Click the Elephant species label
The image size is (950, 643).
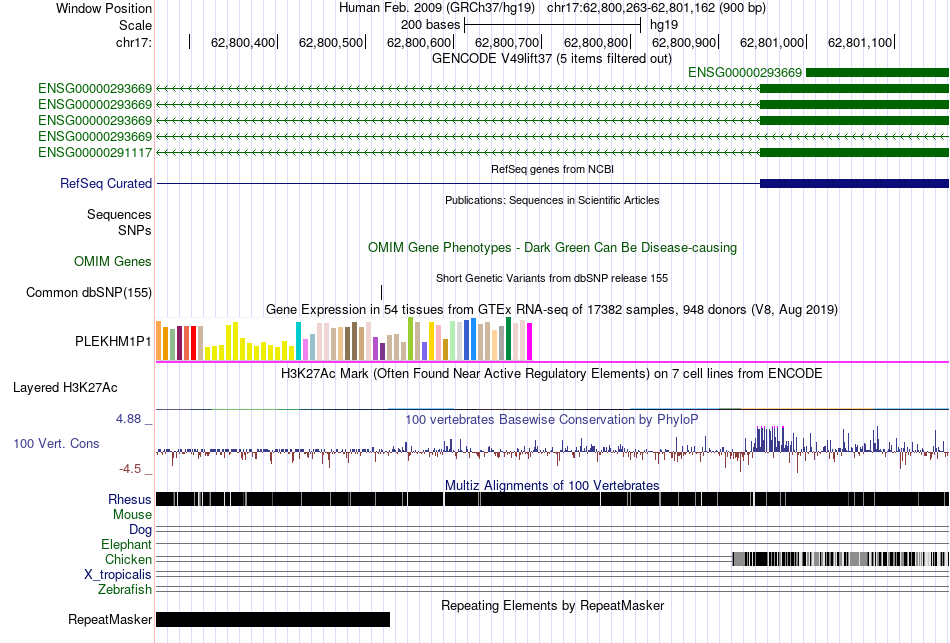click(126, 545)
